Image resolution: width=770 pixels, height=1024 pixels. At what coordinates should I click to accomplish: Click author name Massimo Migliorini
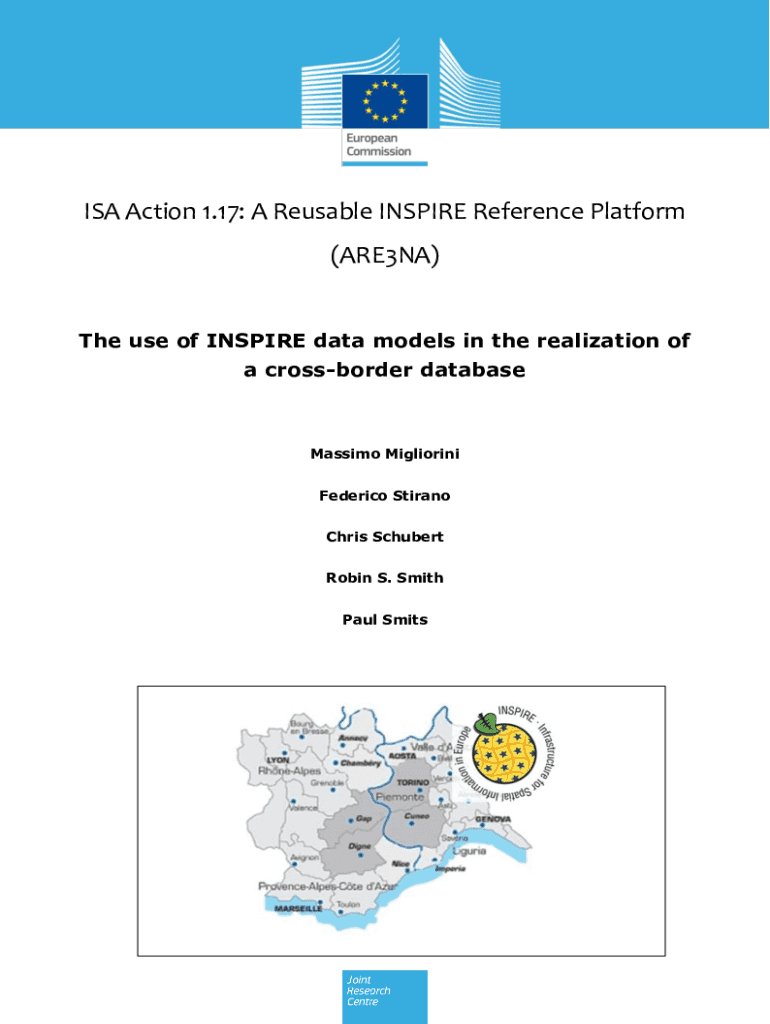pos(384,454)
